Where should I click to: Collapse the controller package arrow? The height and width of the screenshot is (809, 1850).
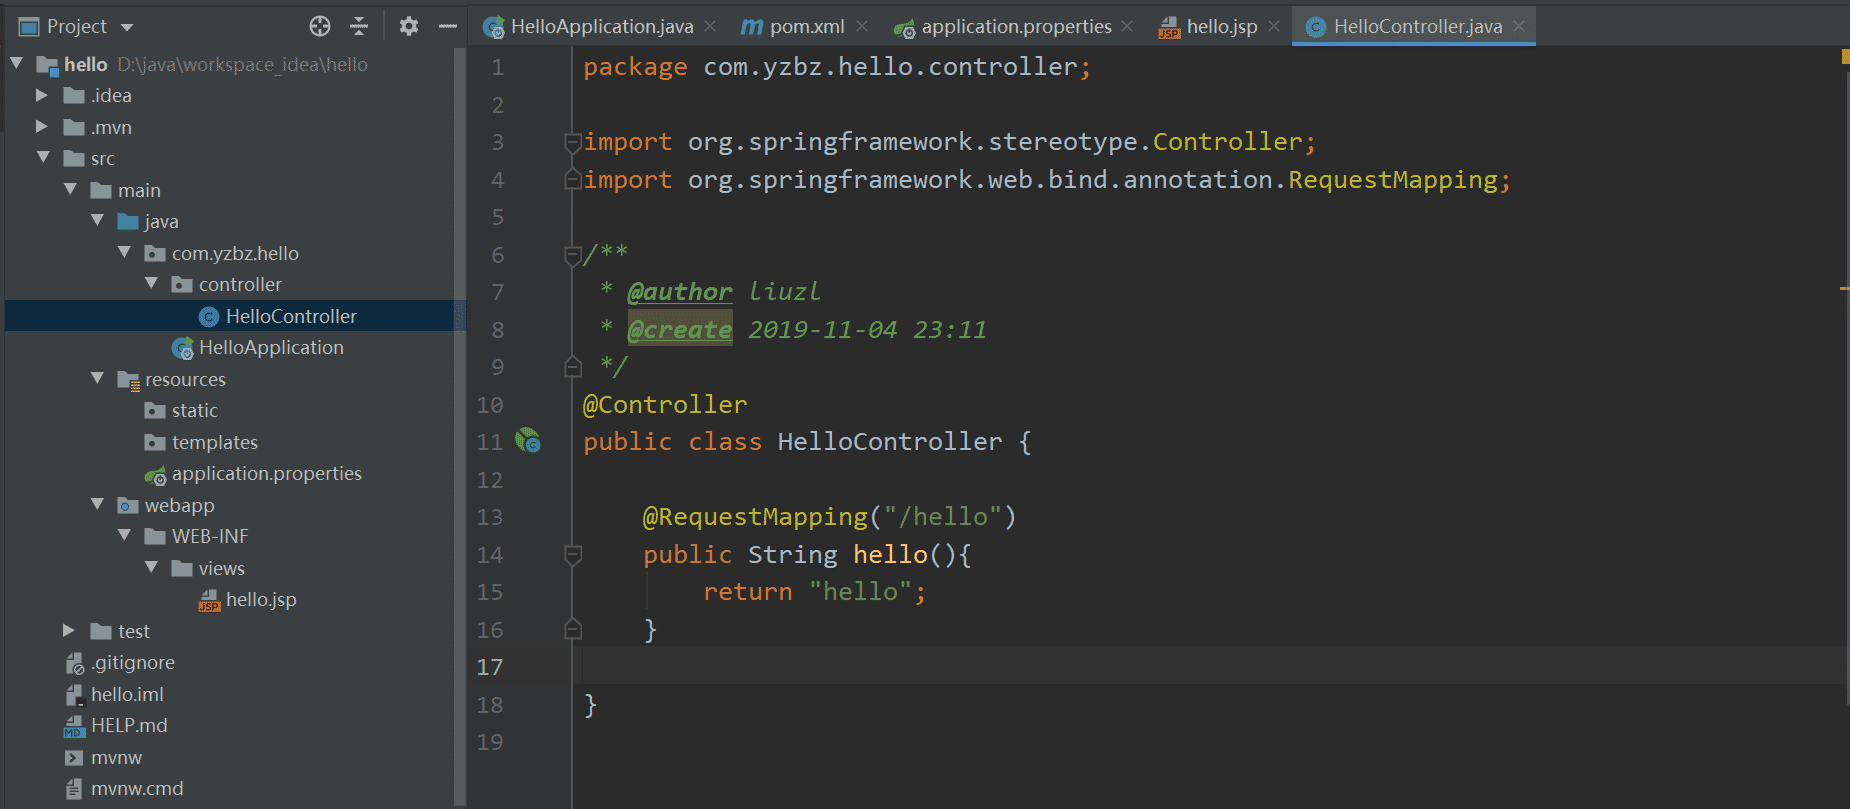point(151,284)
